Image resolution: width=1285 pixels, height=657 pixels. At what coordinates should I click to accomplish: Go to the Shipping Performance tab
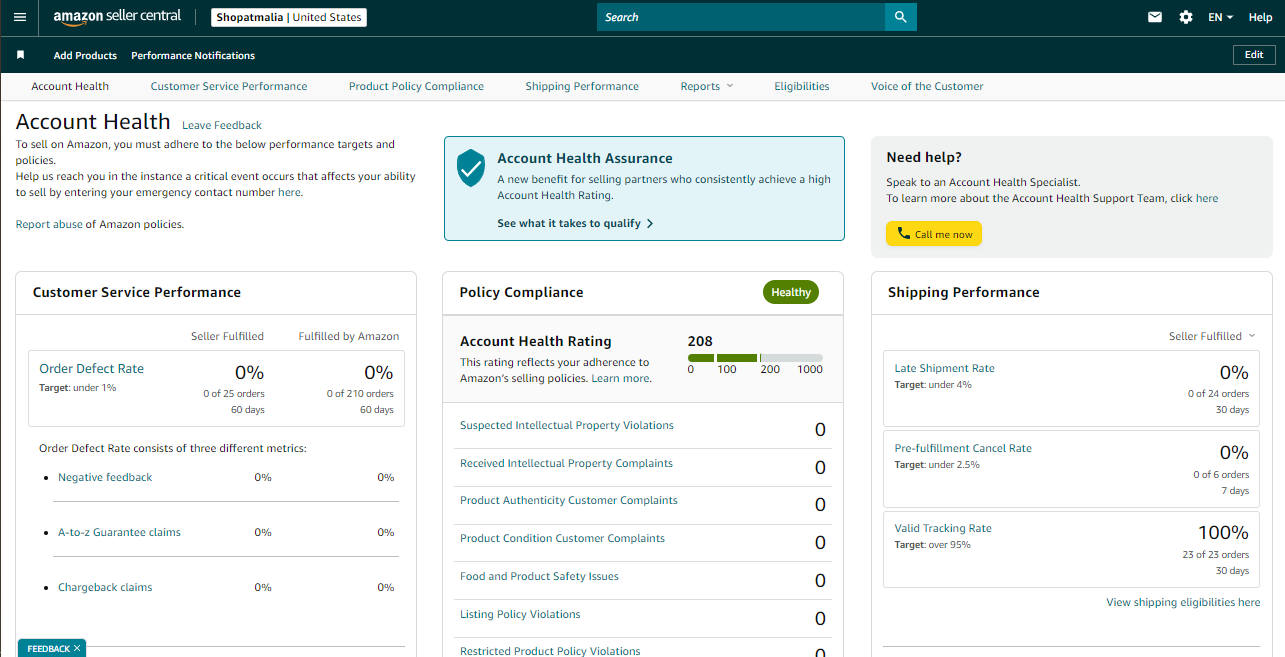(x=582, y=86)
